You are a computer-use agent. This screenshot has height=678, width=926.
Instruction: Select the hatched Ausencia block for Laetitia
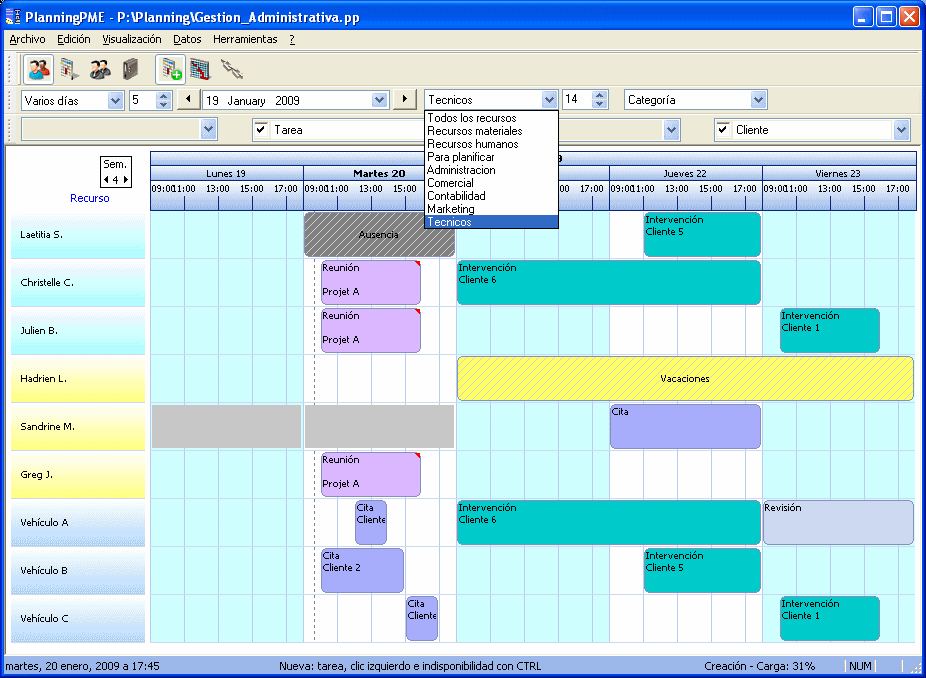pyautogui.click(x=379, y=234)
